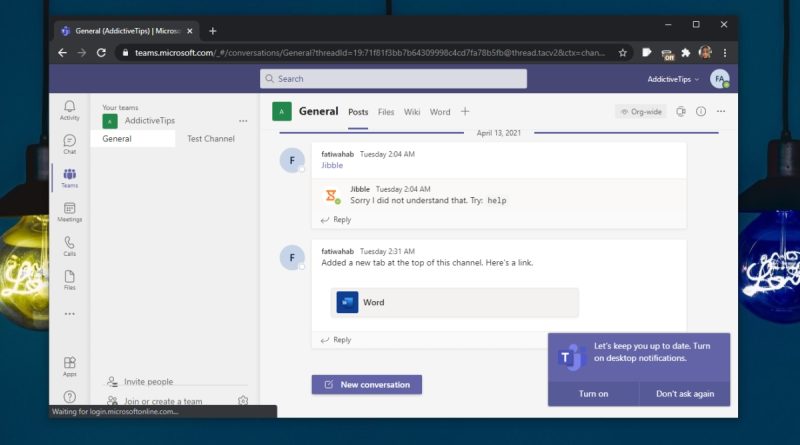Click Join or create a team
800x445 pixels.
point(163,402)
